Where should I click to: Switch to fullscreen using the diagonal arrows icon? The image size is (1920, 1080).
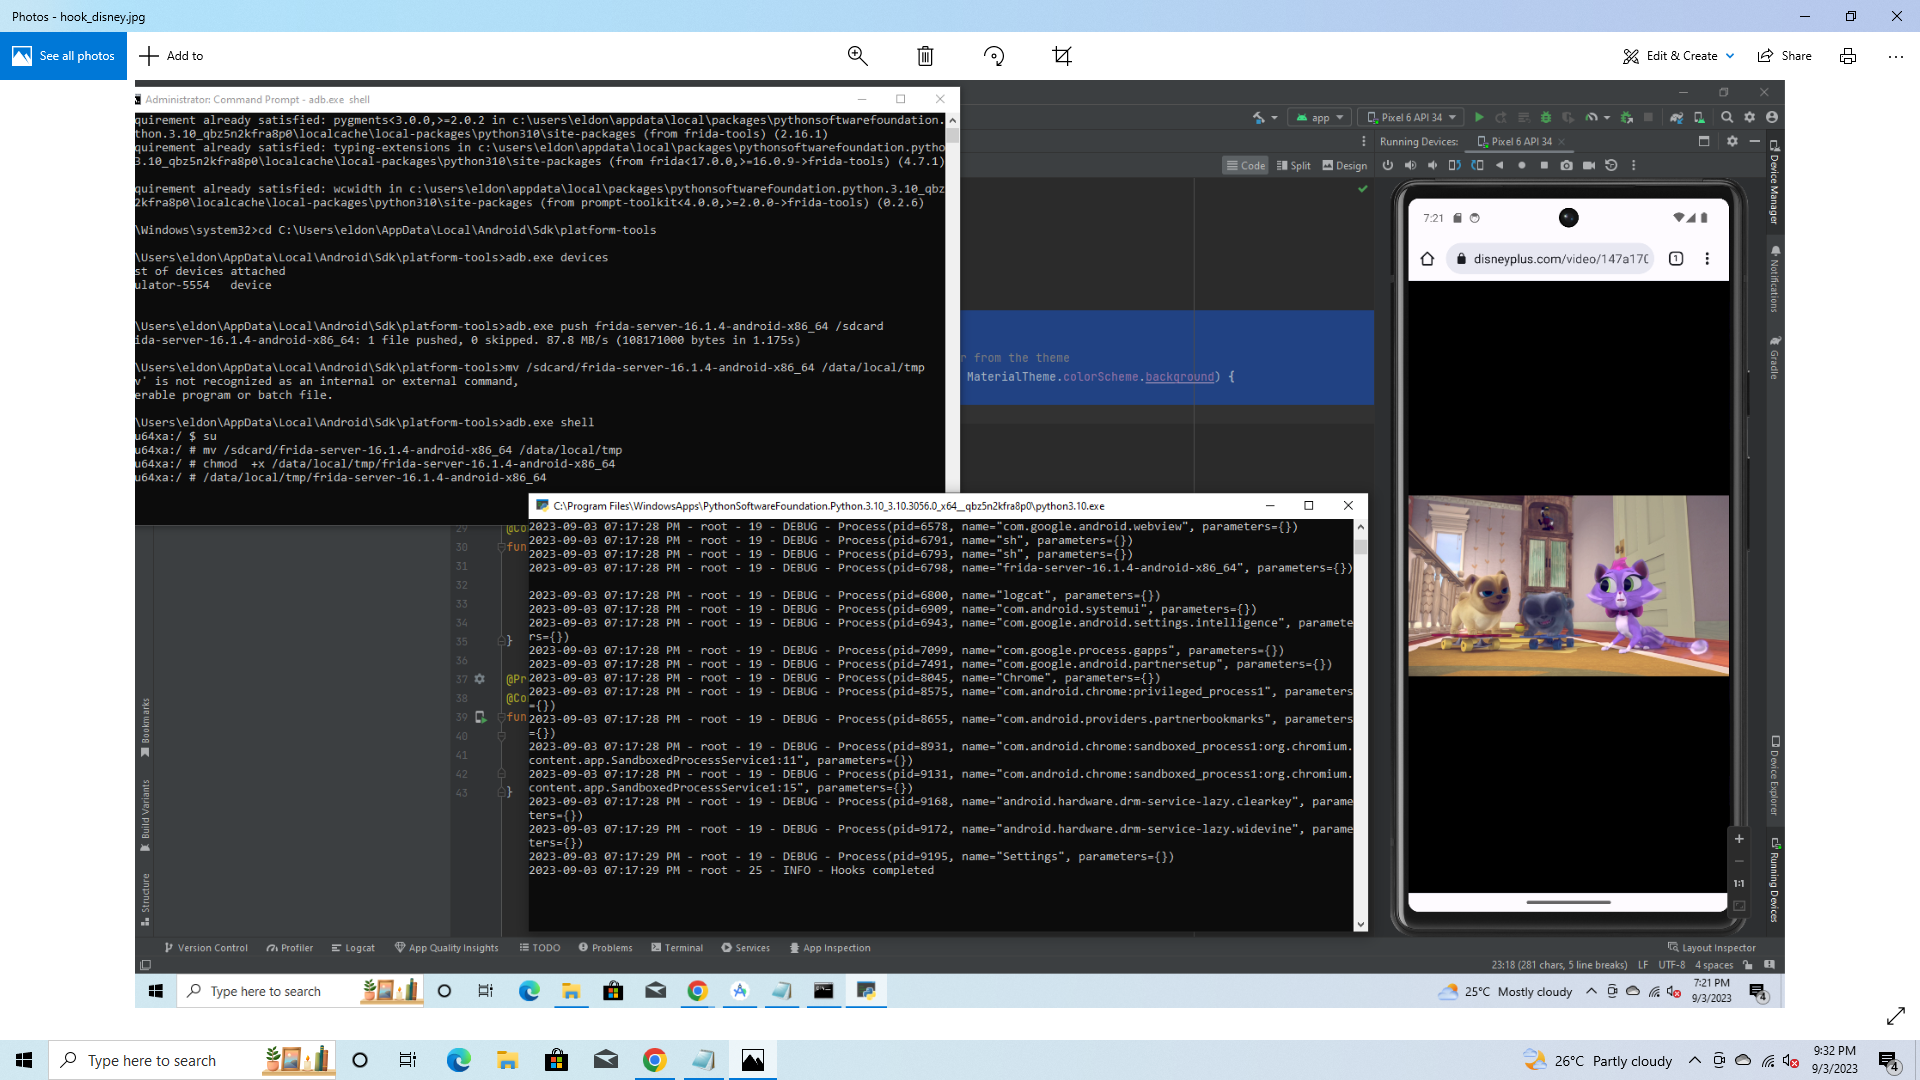[1896, 1016]
